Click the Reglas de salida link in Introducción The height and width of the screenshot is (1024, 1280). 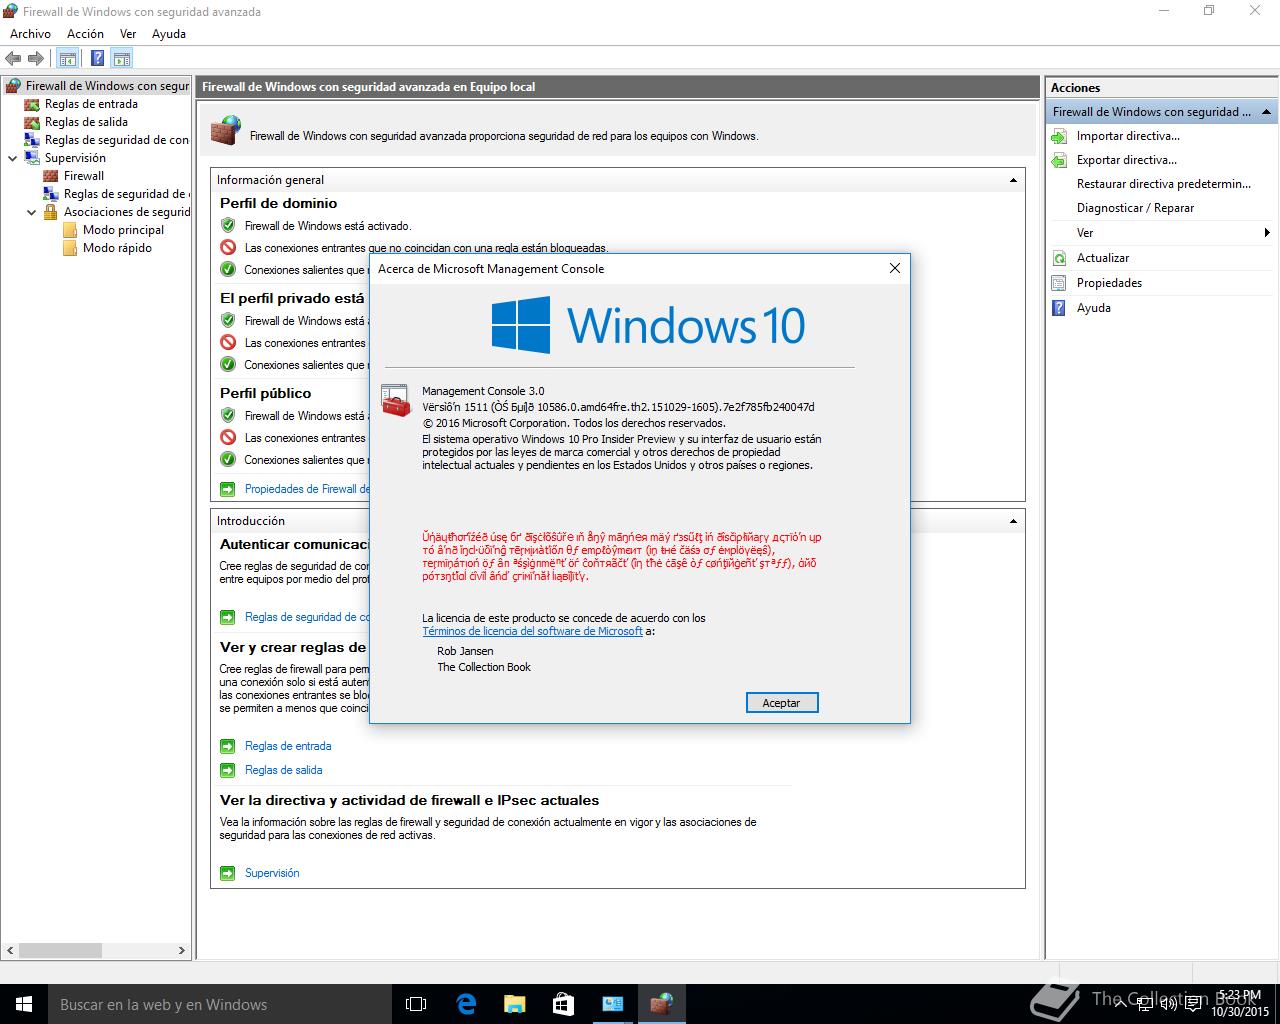pyautogui.click(x=284, y=770)
